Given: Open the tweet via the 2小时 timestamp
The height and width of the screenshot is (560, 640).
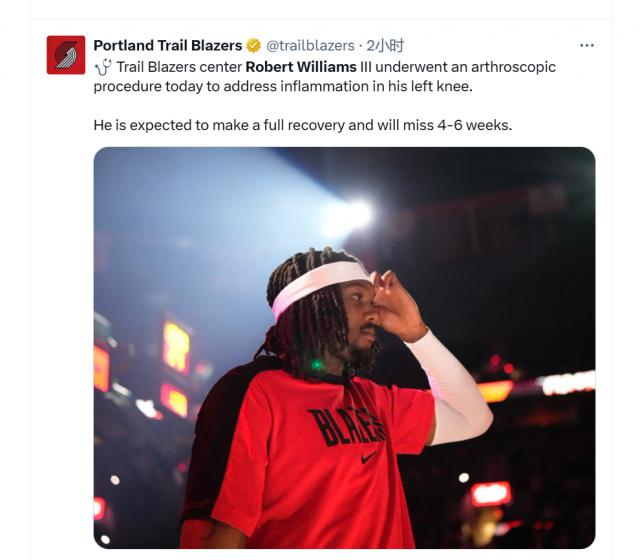Looking at the screenshot, I should point(385,45).
